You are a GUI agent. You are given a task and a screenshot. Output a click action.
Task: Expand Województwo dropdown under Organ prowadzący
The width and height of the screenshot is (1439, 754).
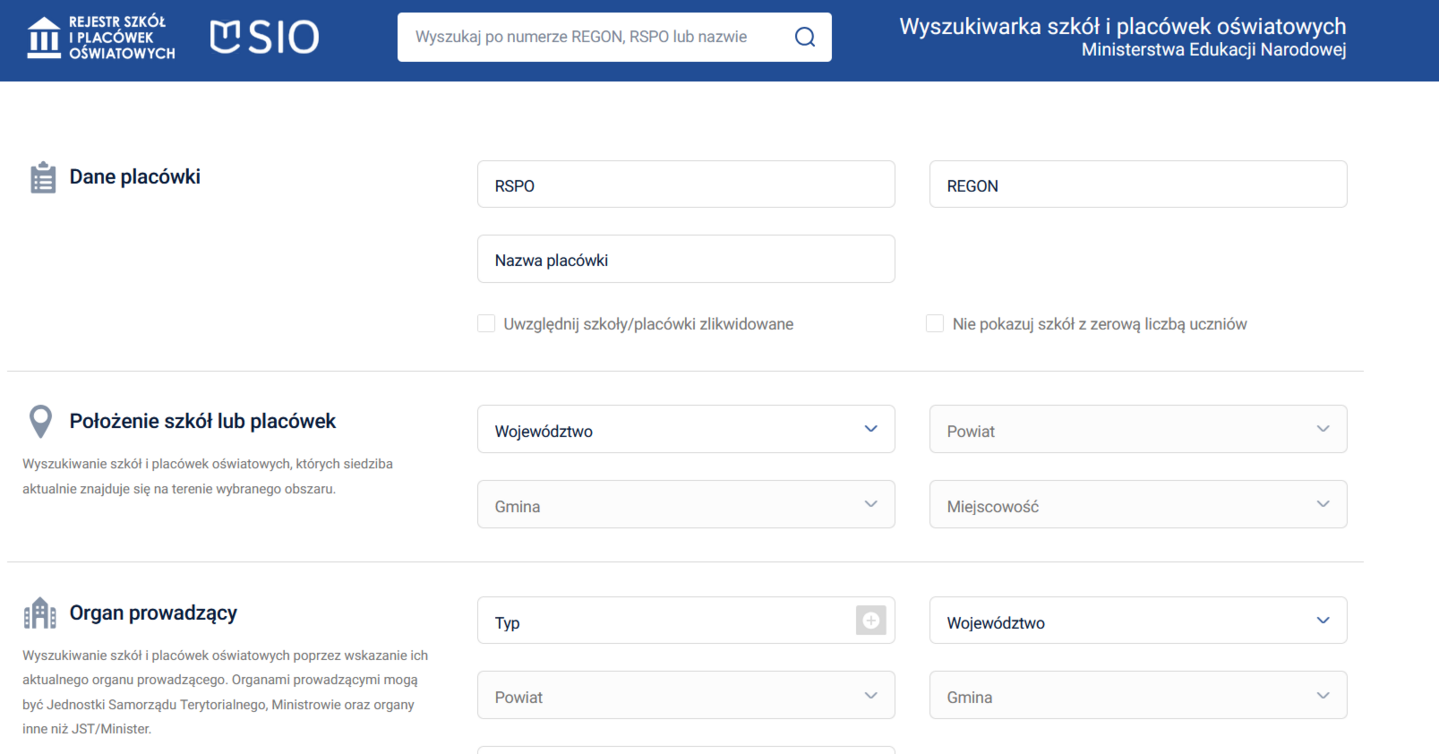[1137, 621]
